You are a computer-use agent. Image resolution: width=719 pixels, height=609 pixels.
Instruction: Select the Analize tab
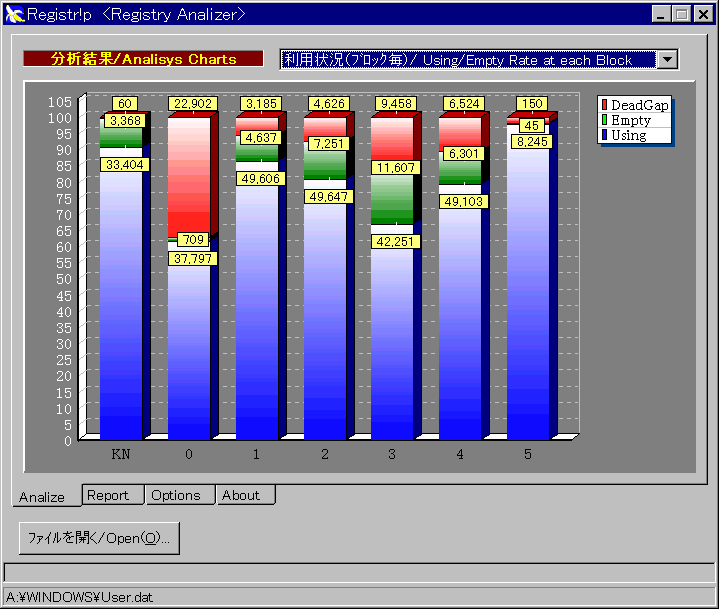tap(42, 496)
